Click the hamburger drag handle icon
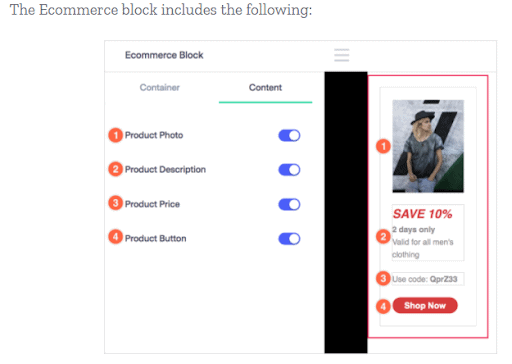 [x=341, y=55]
